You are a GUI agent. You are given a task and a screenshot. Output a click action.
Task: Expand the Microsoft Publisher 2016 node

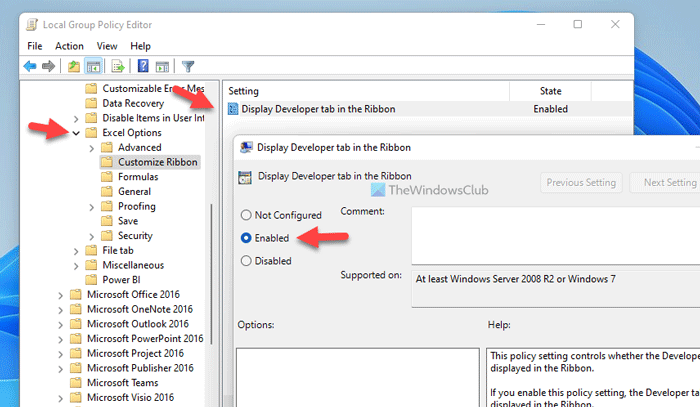click(x=60, y=369)
